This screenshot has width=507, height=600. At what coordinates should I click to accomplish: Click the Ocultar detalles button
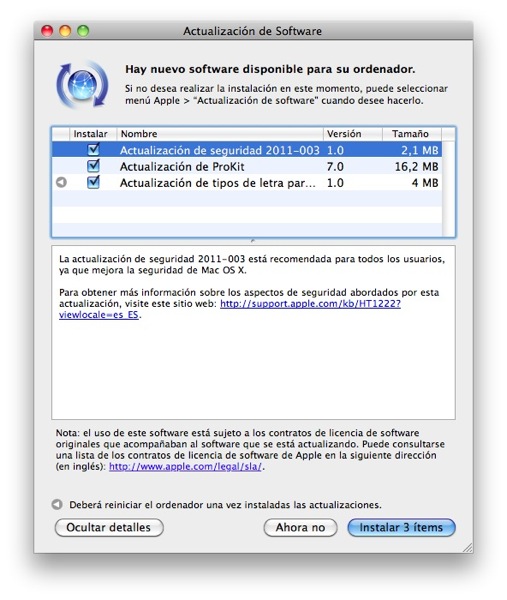click(109, 527)
